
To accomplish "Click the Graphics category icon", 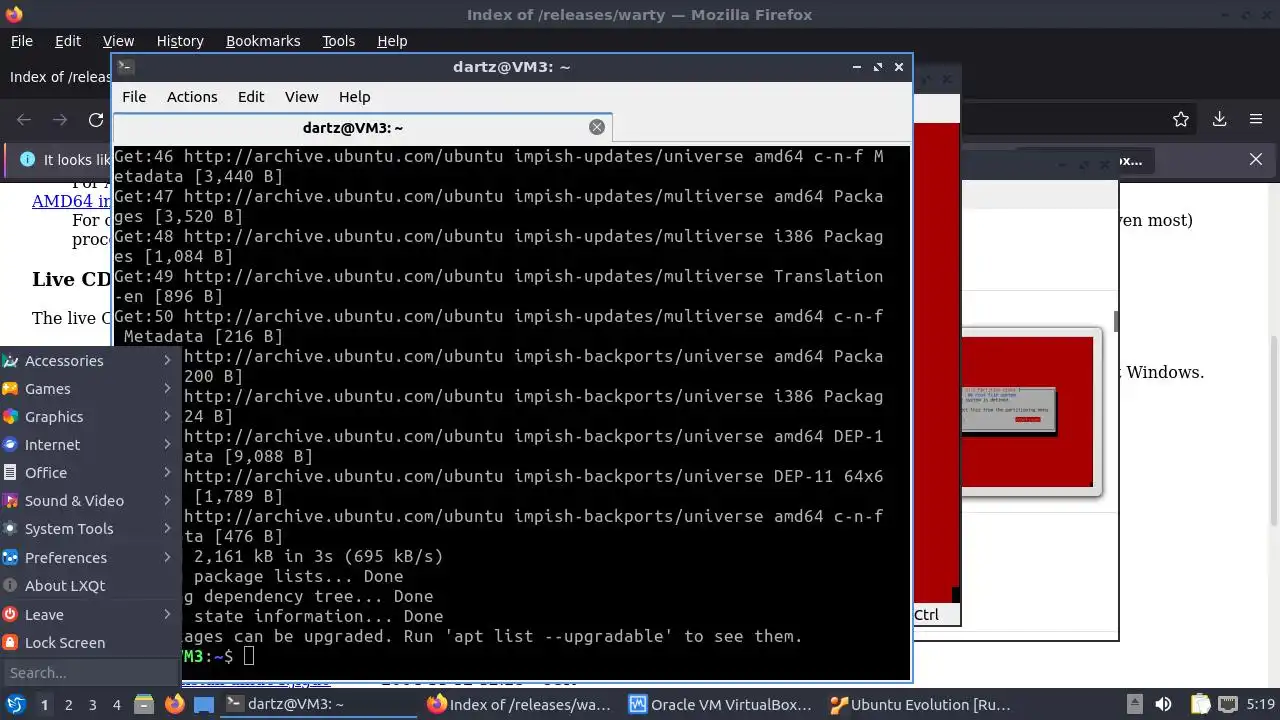I will (x=10, y=416).
